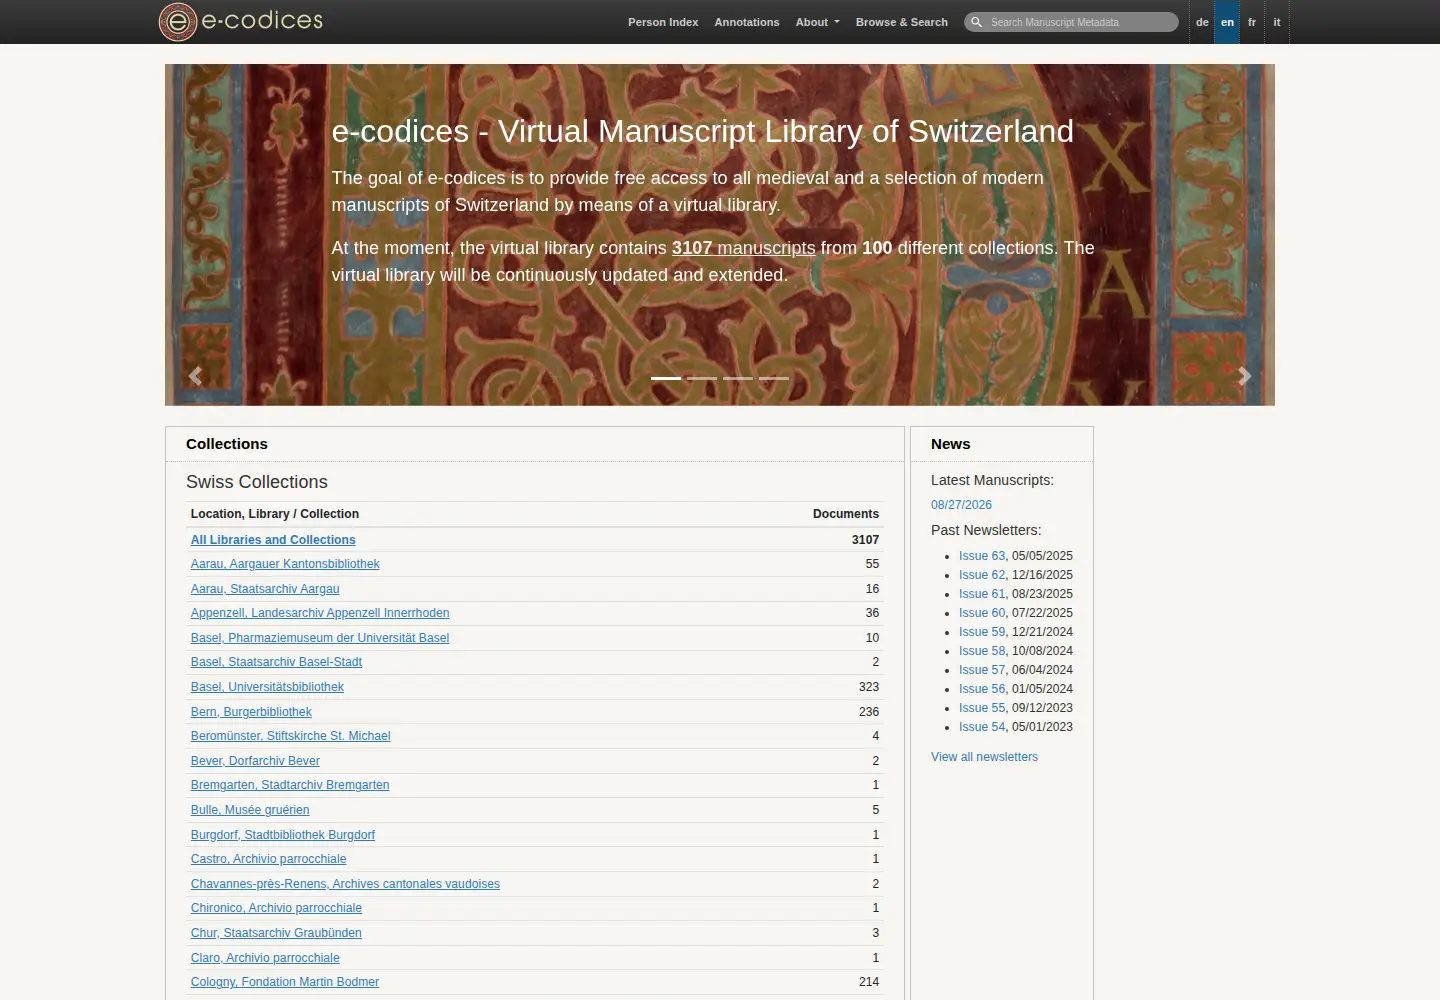Open newsletter Issue 59

pyautogui.click(x=982, y=632)
